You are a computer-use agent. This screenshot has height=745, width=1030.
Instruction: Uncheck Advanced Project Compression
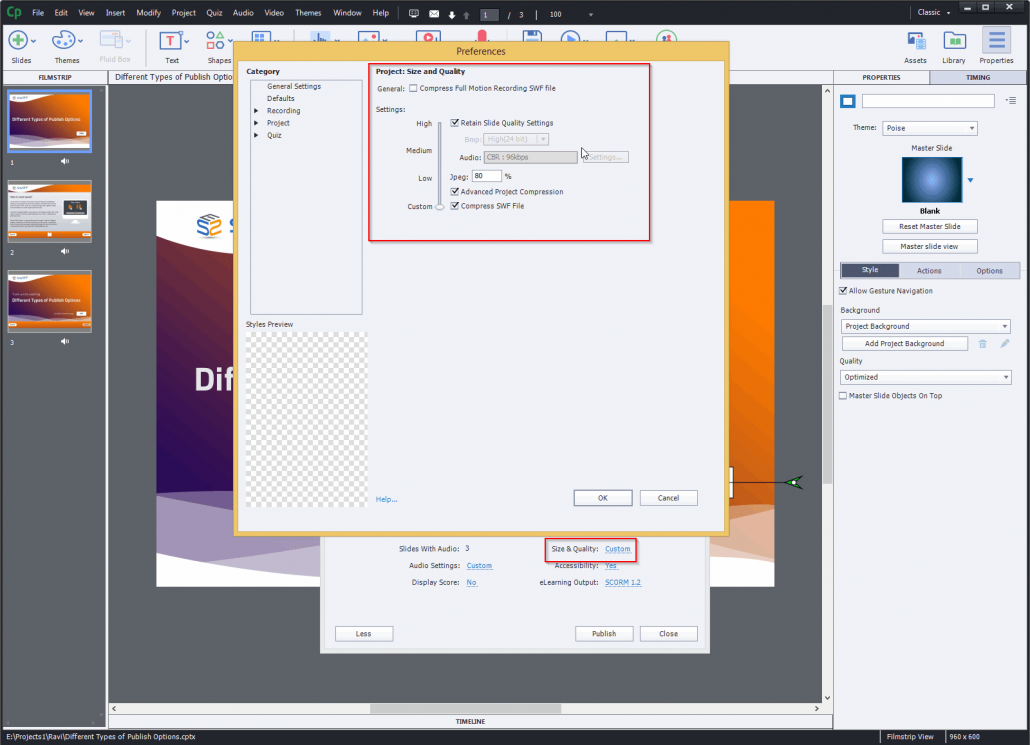455,191
